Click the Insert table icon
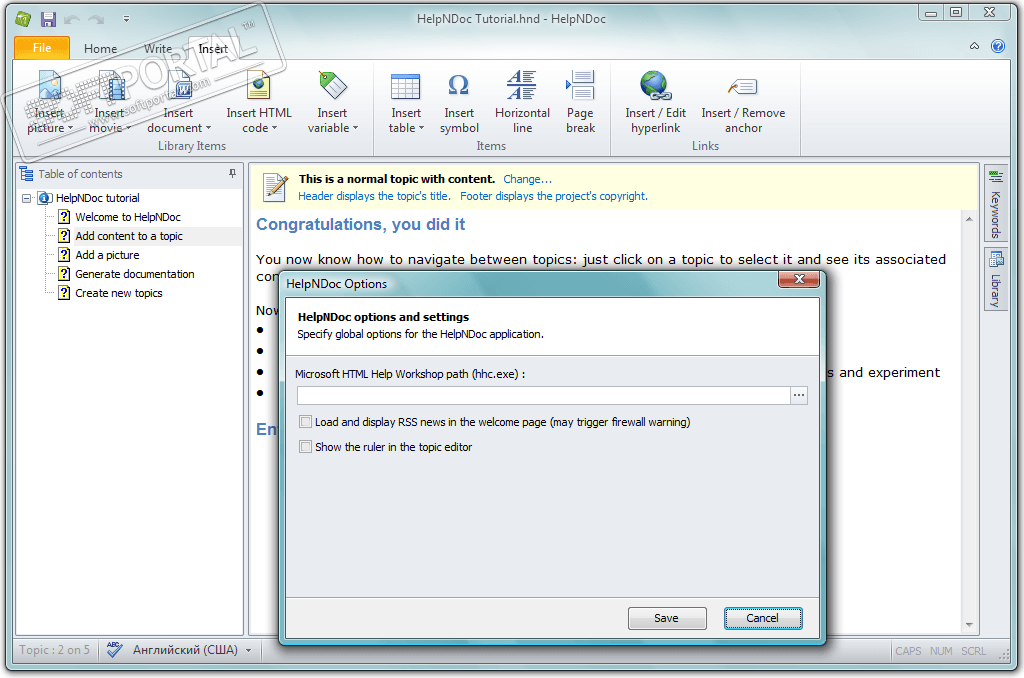This screenshot has height=678, width=1024. tap(406, 86)
